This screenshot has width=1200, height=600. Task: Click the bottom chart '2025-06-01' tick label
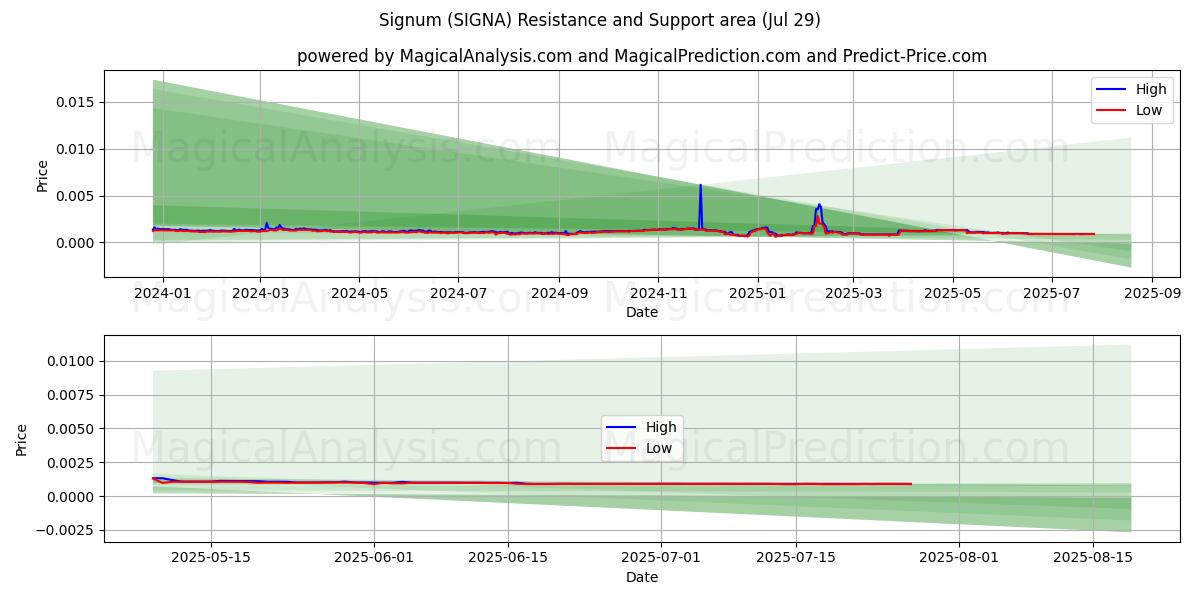click(x=374, y=559)
